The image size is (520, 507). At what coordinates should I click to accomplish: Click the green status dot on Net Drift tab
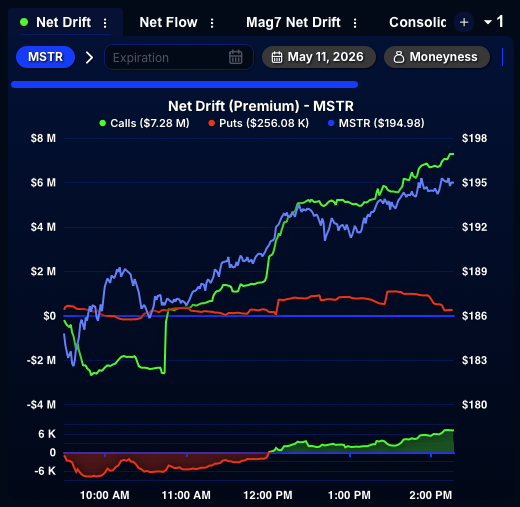(24, 22)
